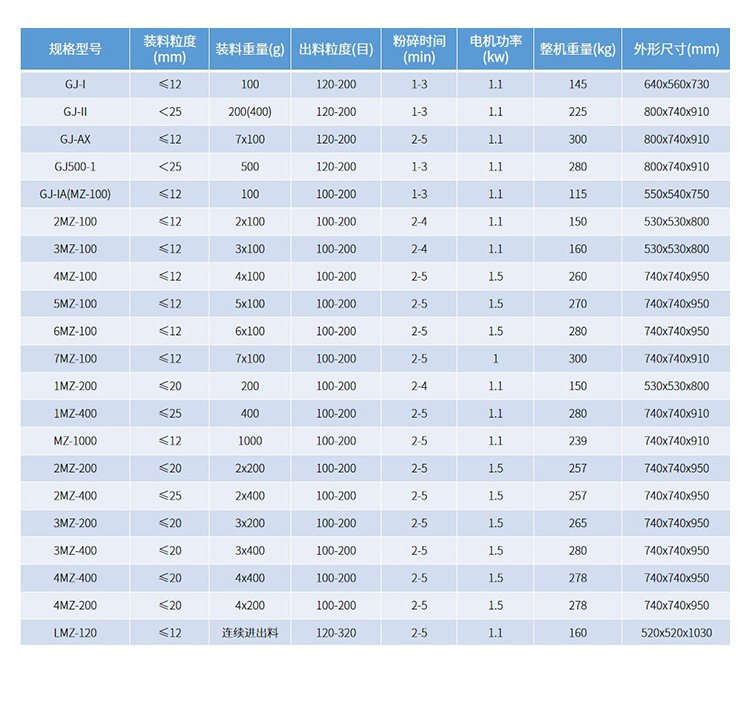Select the 电机功率(kw) column header

point(495,49)
